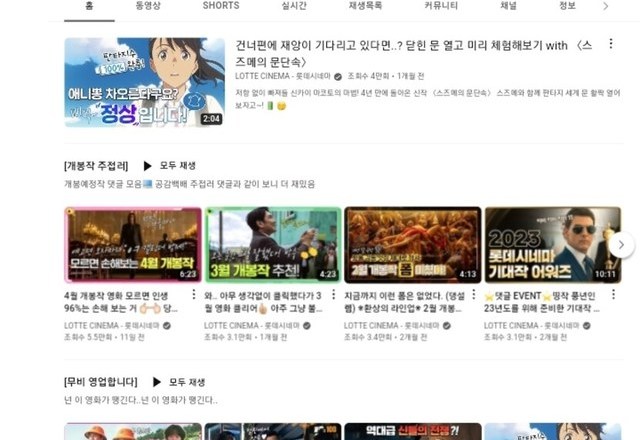Screen dimensions: 640x440
Task: Go to the 커뮤니티 tab
Action: [x=440, y=6]
